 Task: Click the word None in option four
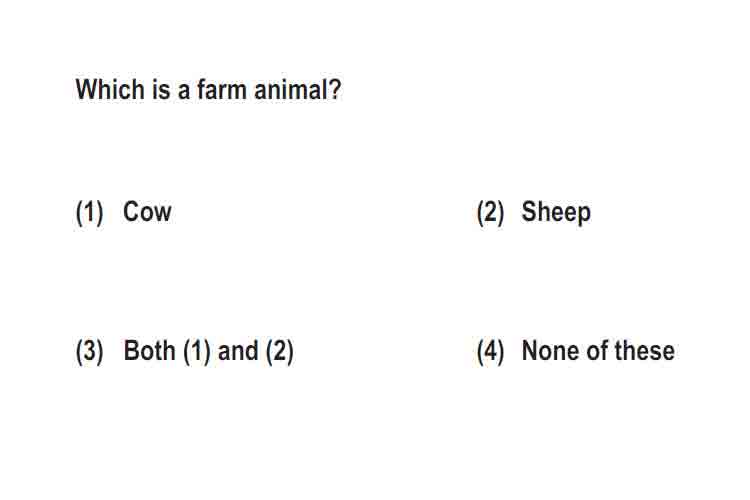coord(550,351)
